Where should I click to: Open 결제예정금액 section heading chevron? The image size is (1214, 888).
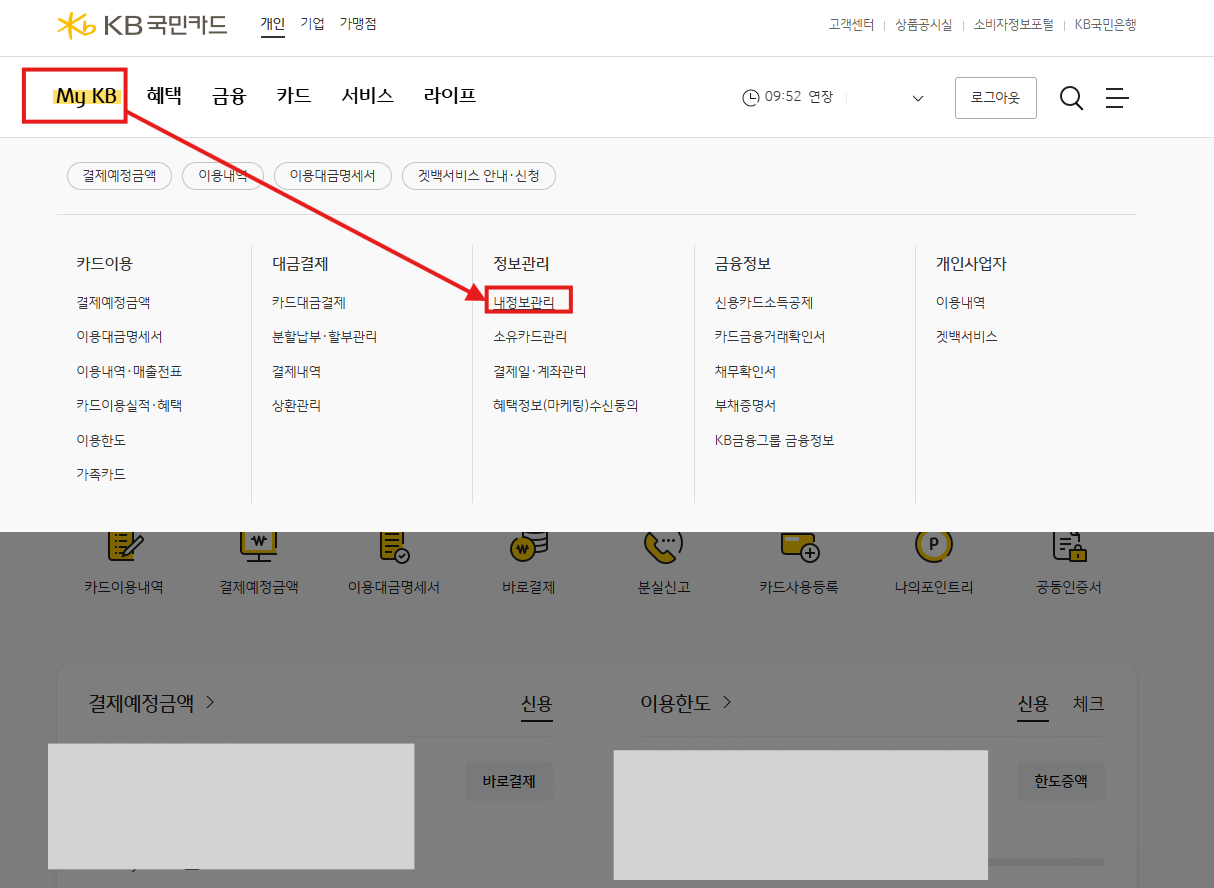click(210, 702)
